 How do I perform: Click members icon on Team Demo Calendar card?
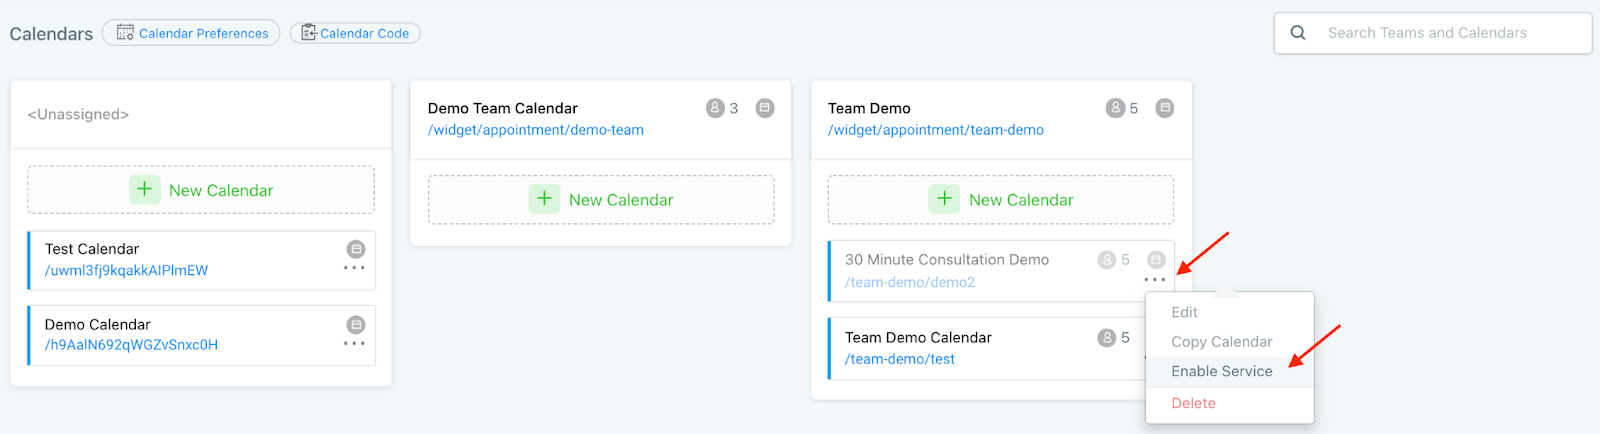point(1107,338)
